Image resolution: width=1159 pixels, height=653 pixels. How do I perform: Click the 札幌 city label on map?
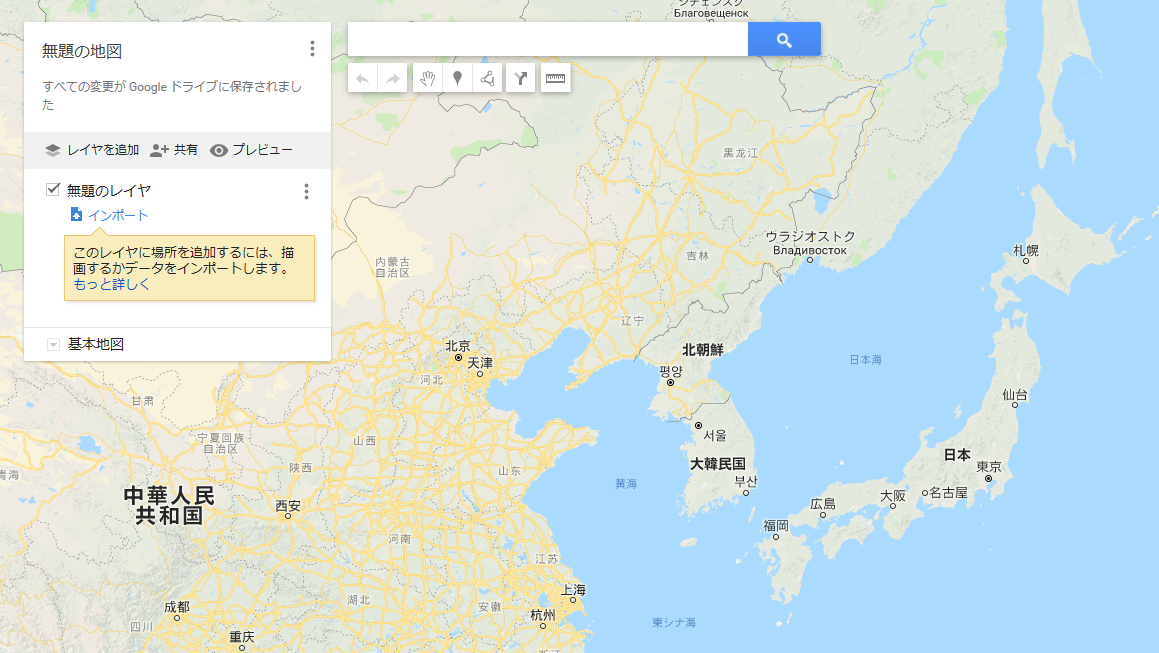tap(1026, 251)
